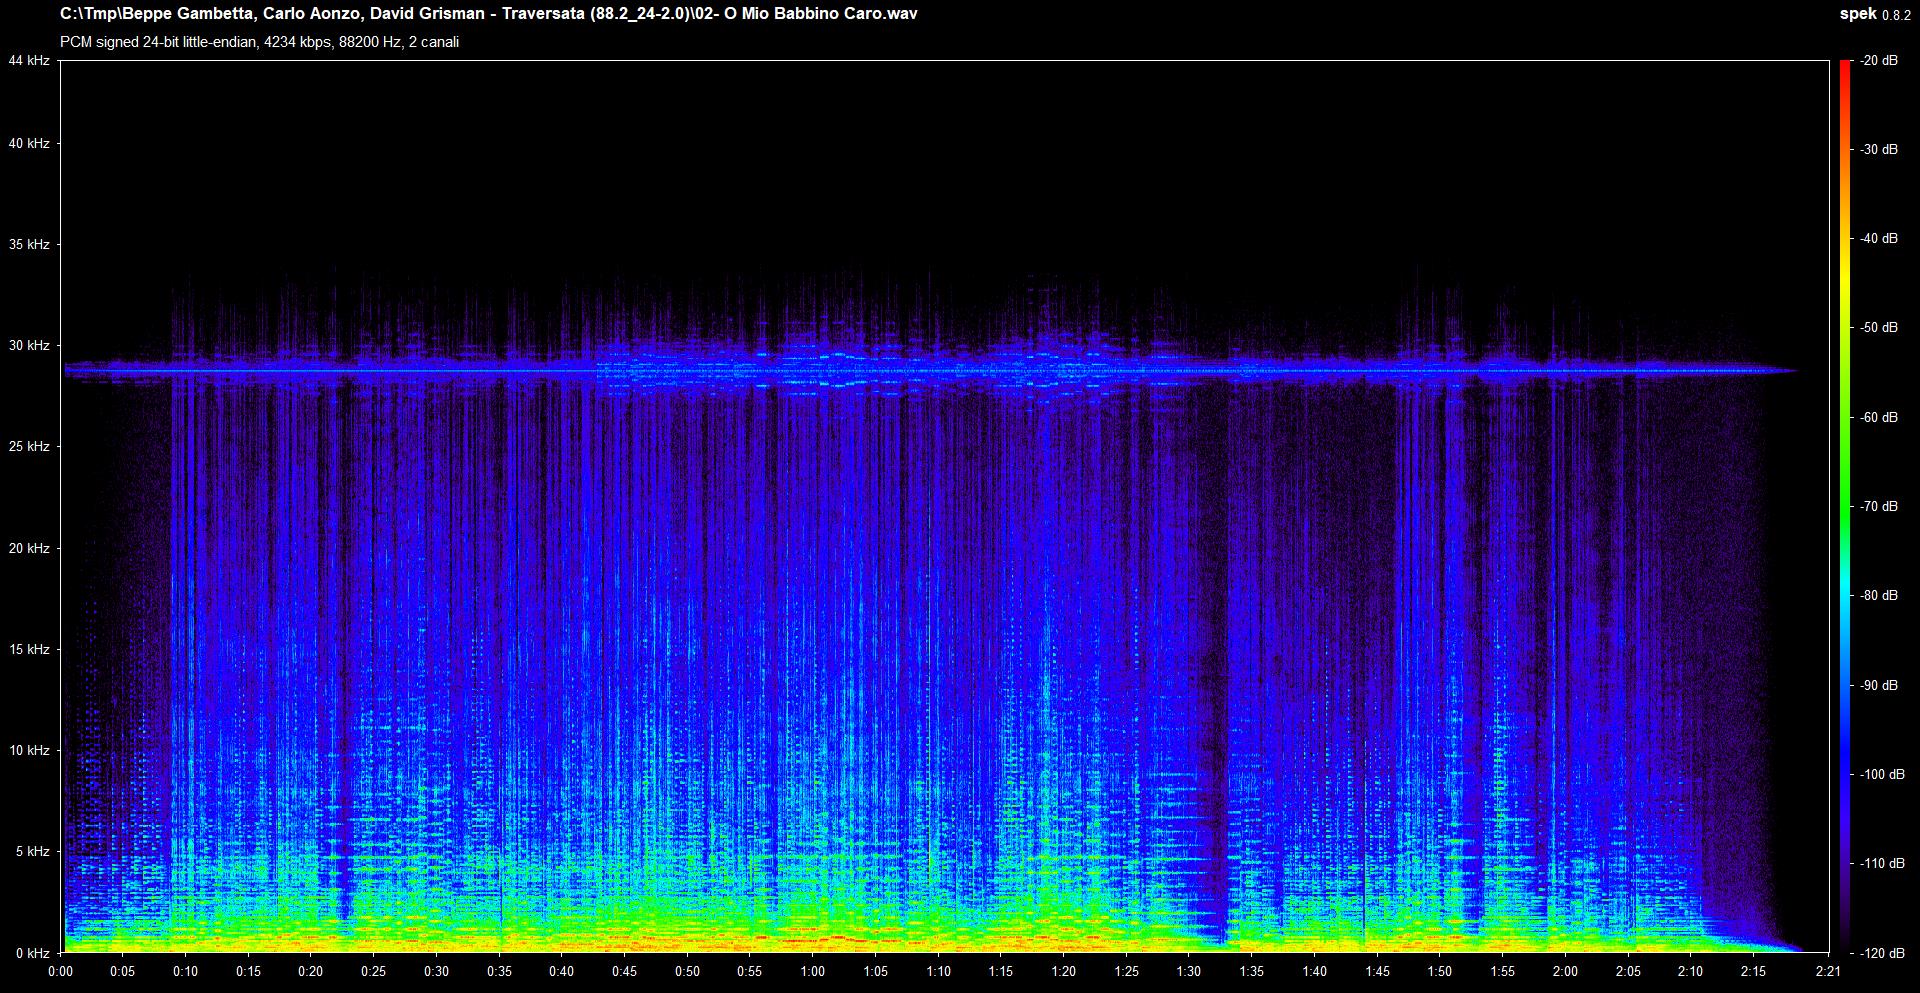Viewport: 1920px width, 993px height.
Task: Click the 2:00 time axis marker
Action: point(1565,972)
